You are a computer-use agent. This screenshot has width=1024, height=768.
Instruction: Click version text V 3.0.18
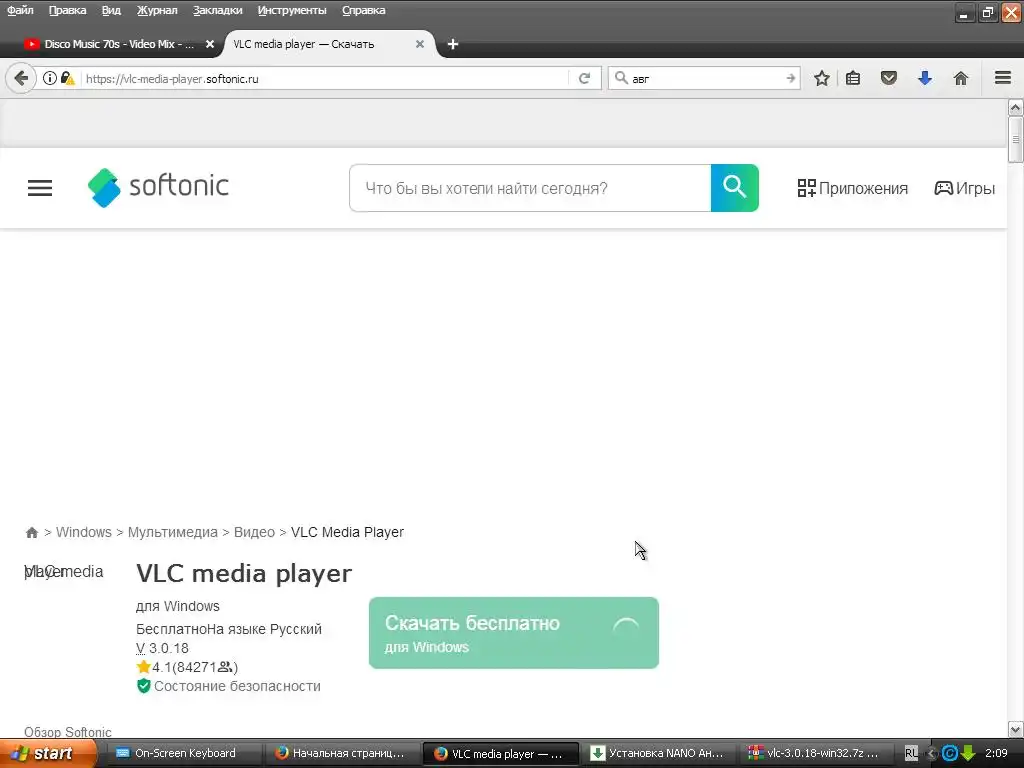162,648
